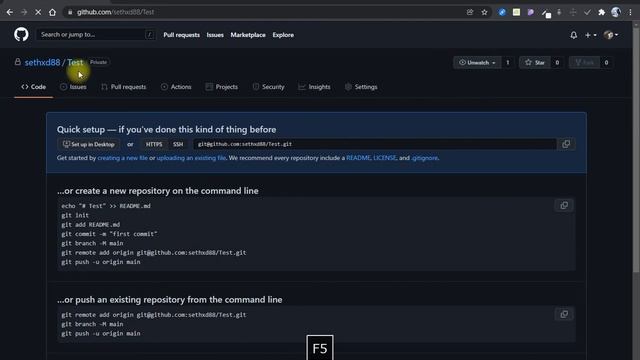Click the share page icon in address bar

tap(470, 12)
